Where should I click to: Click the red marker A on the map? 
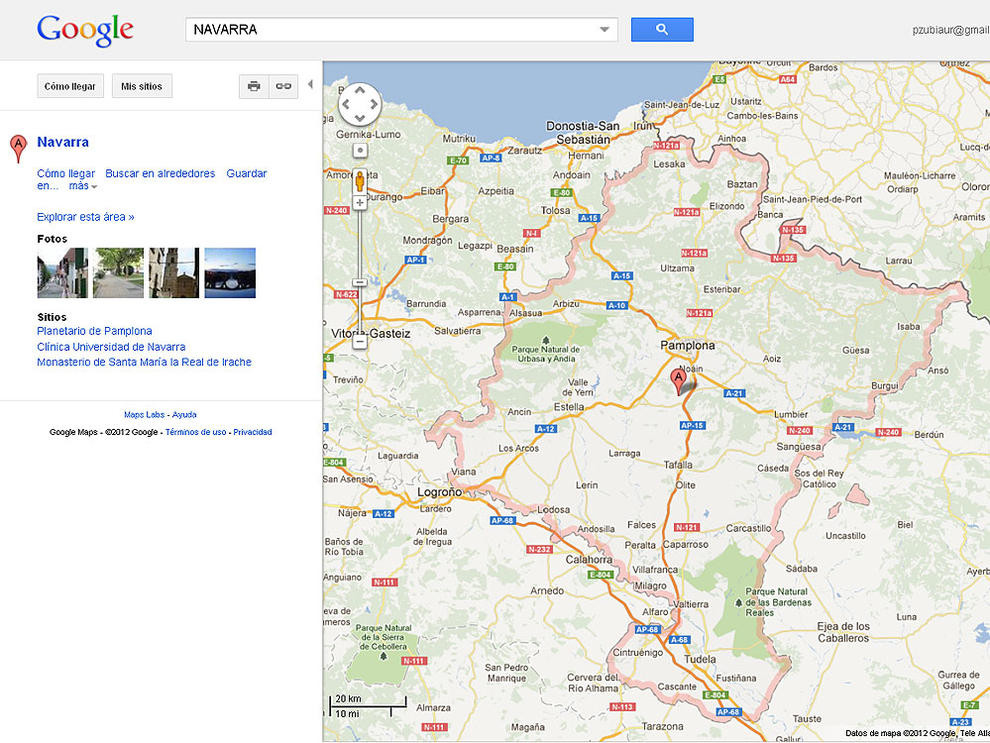point(678,382)
